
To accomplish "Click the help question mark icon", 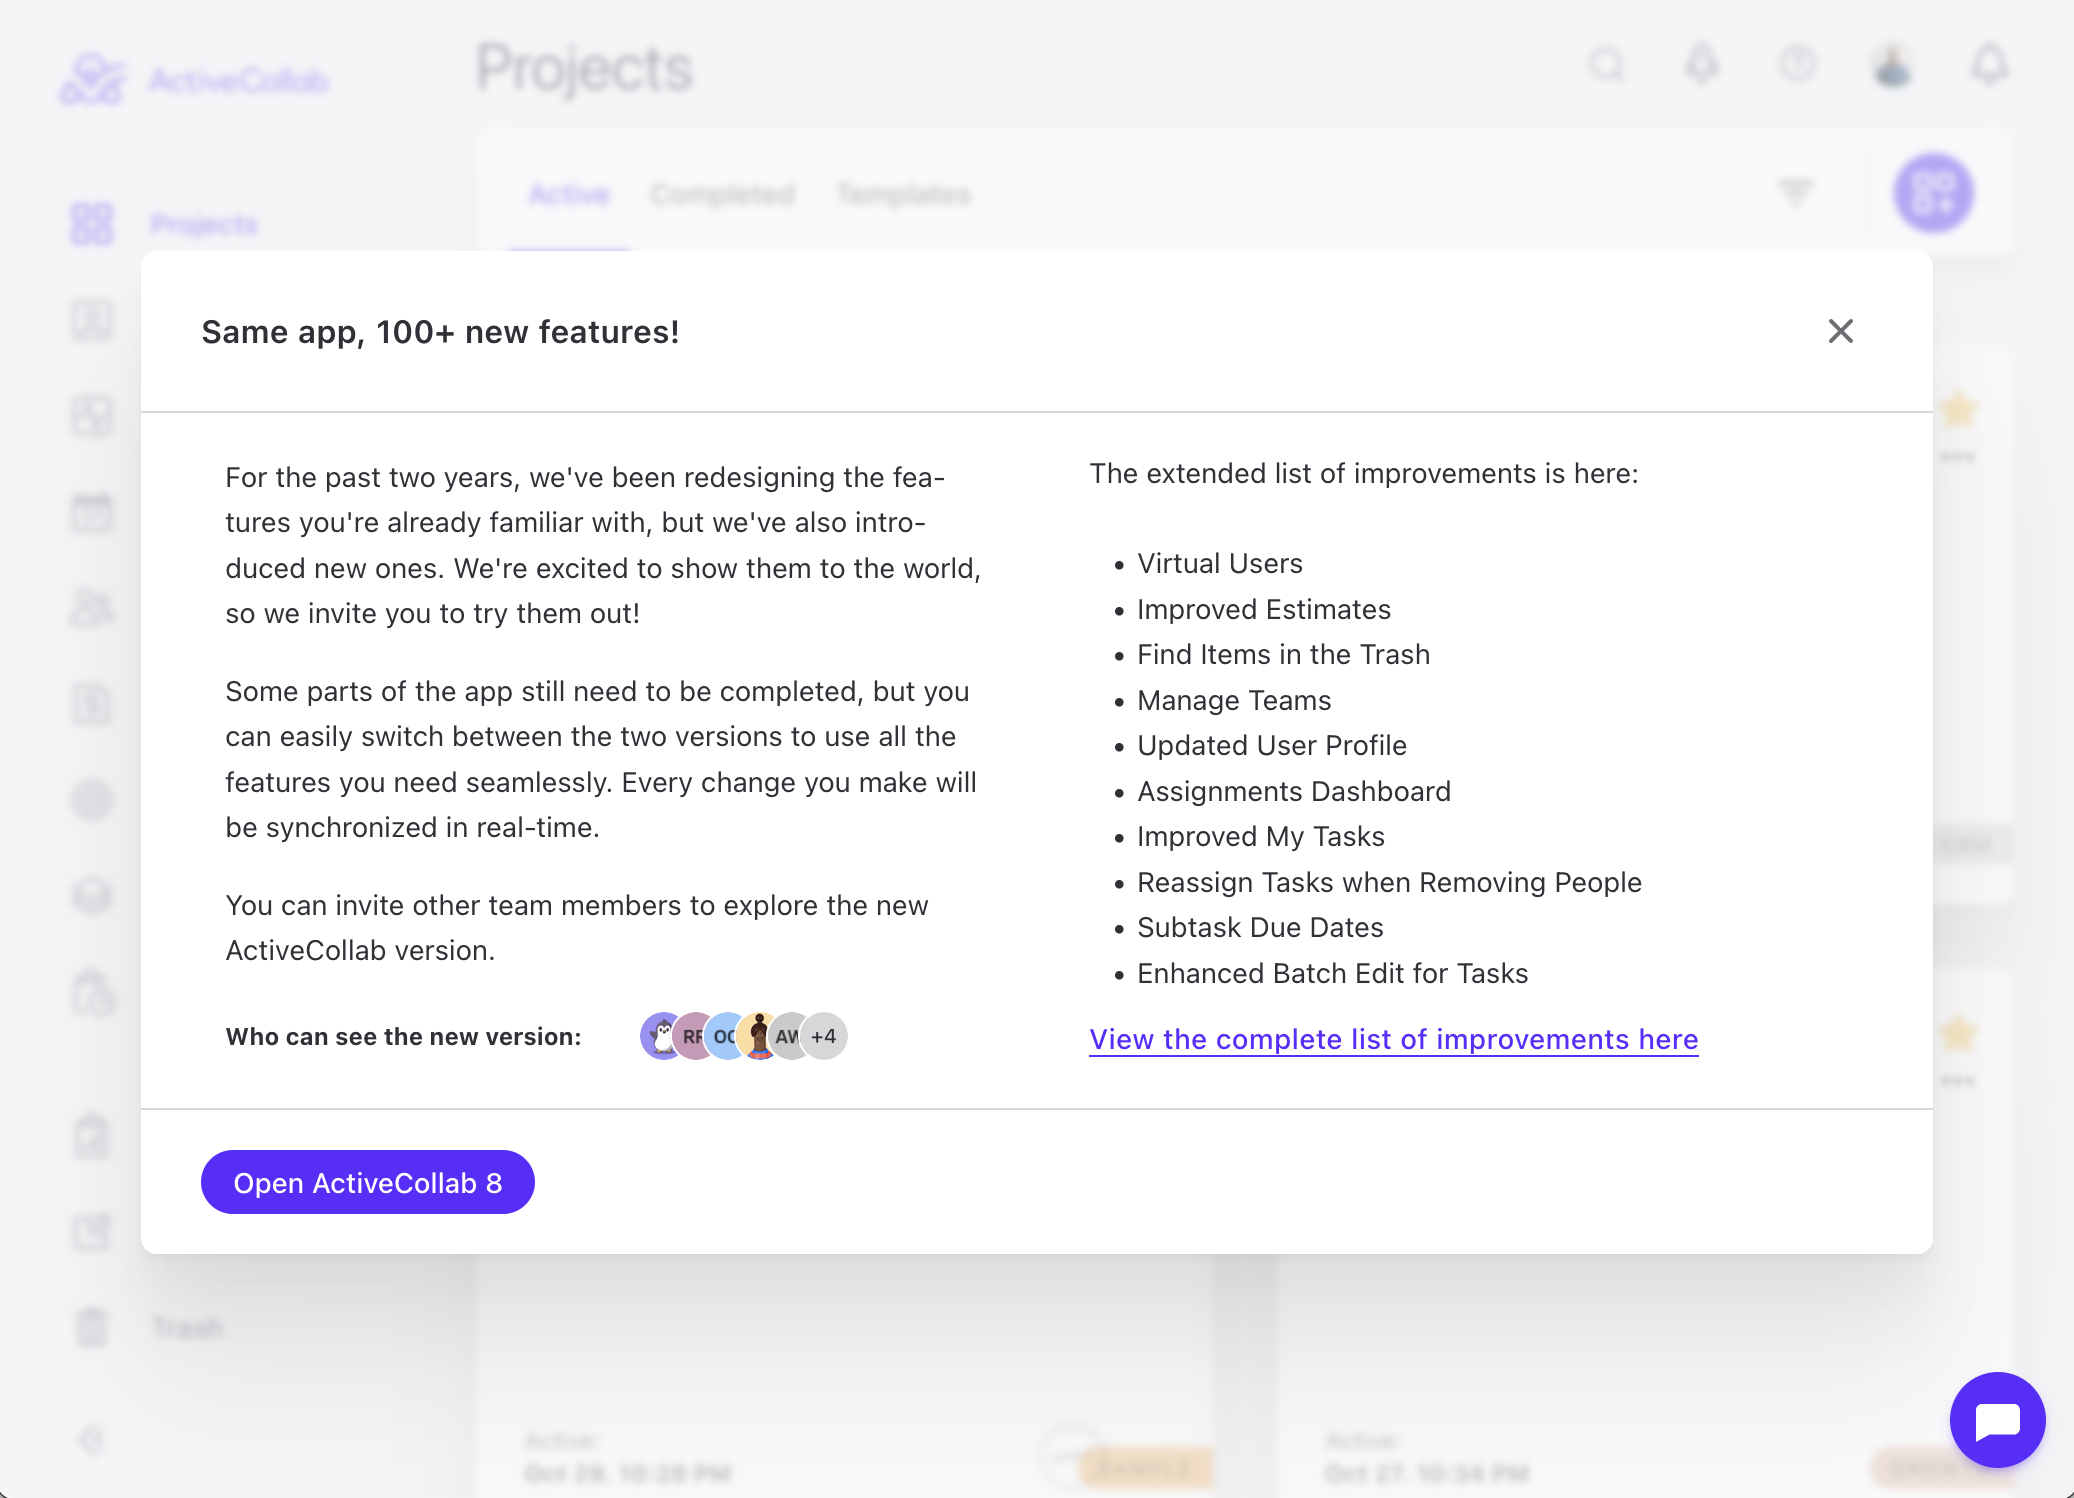I will (x=1797, y=65).
